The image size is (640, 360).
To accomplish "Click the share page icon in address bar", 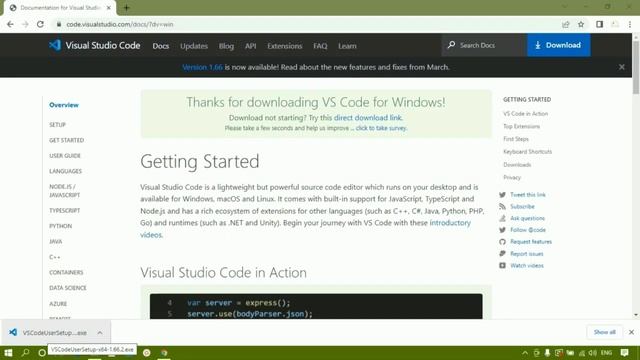I will [566, 24].
